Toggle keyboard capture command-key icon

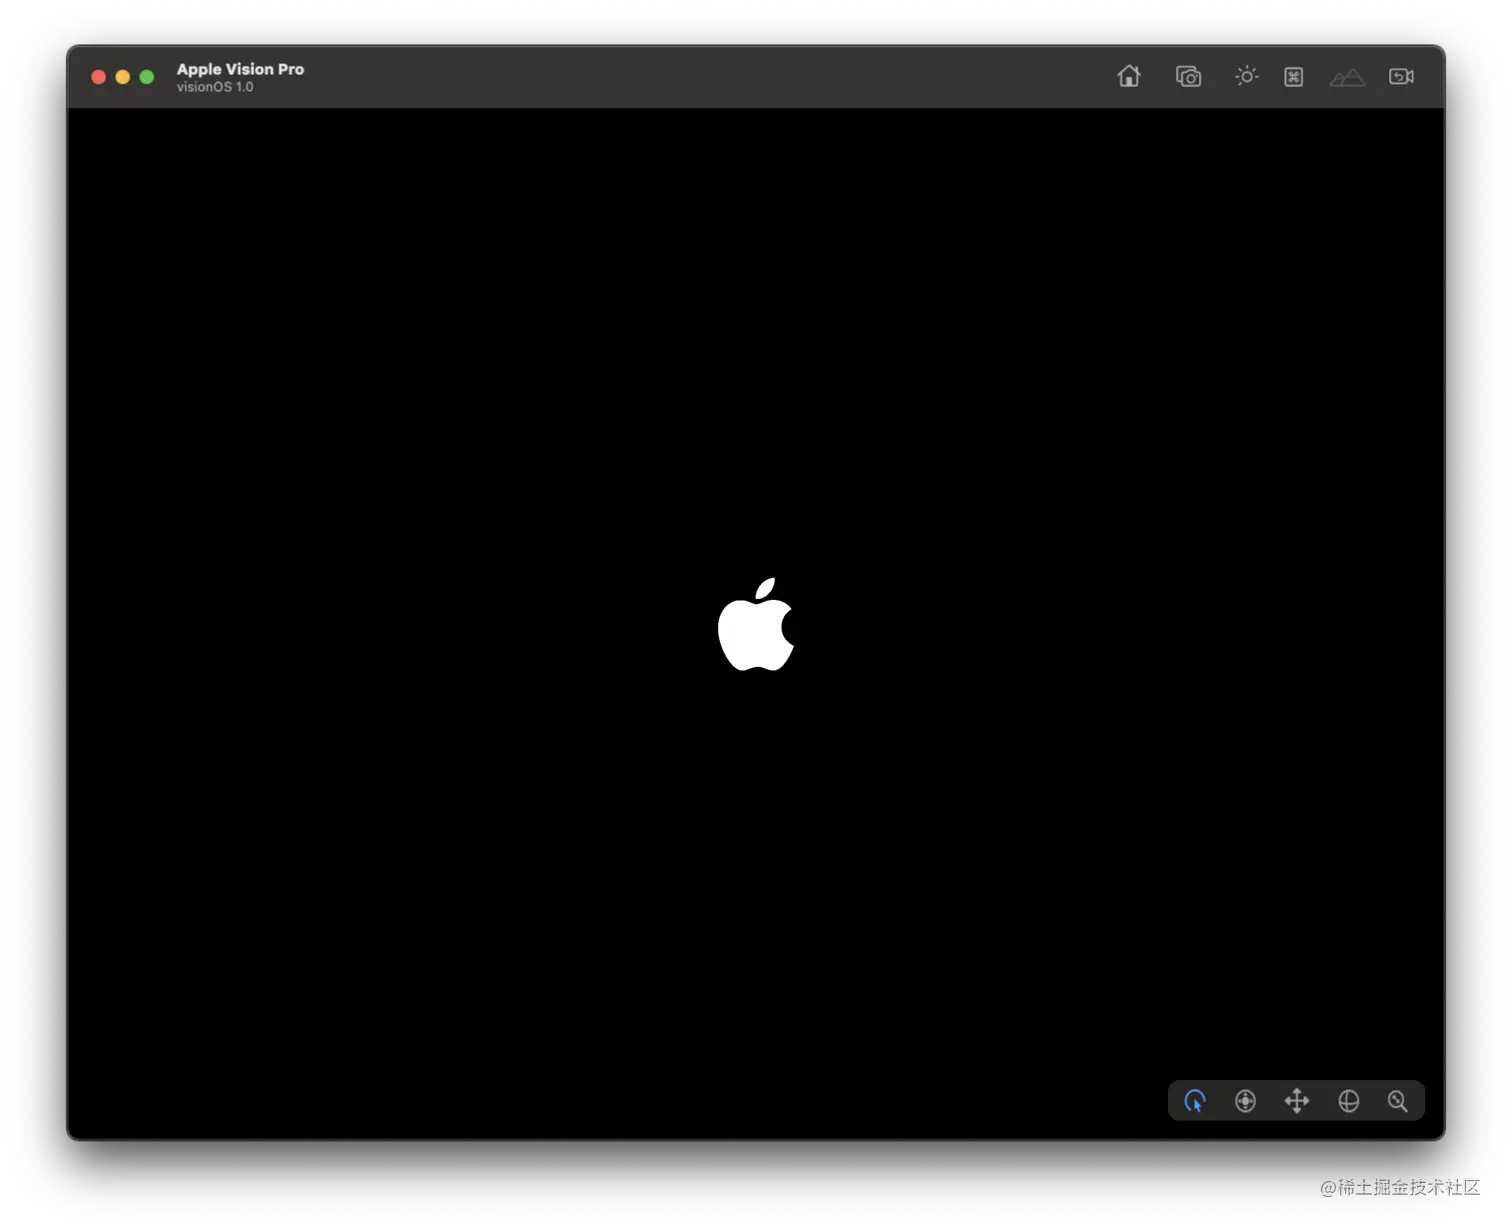(1293, 77)
